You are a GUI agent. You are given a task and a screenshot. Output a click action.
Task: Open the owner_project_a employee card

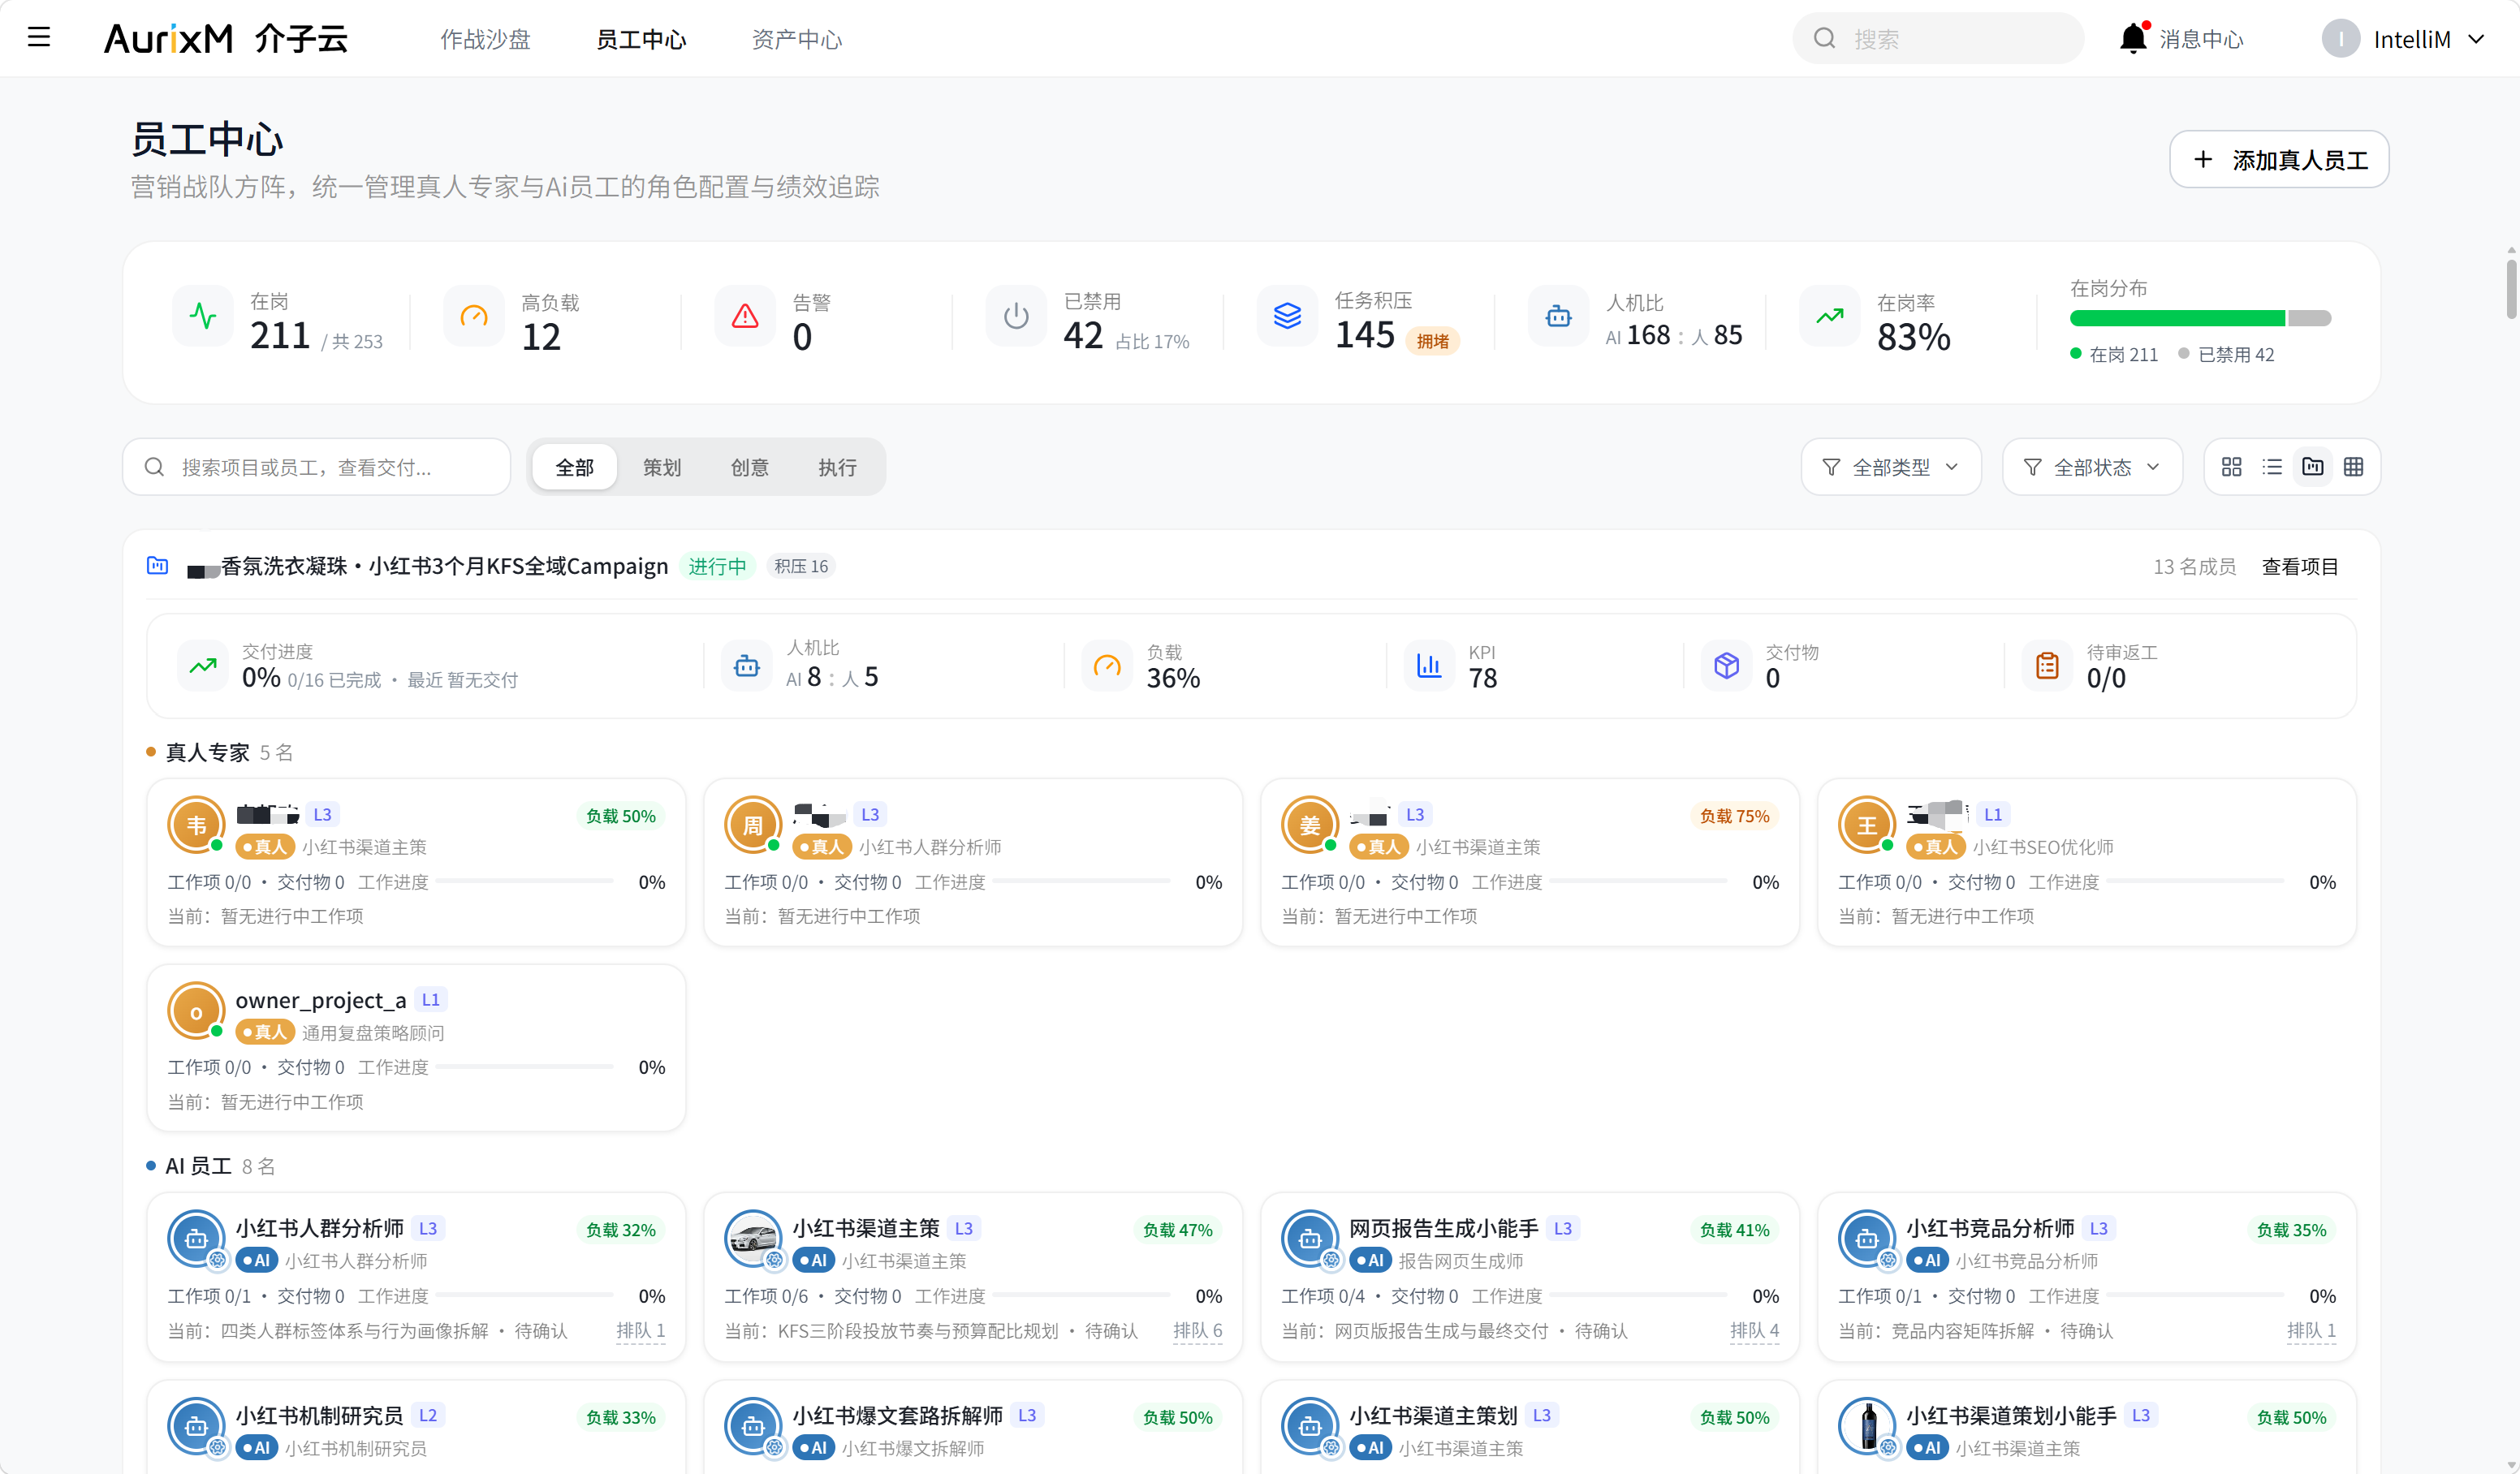point(416,1048)
